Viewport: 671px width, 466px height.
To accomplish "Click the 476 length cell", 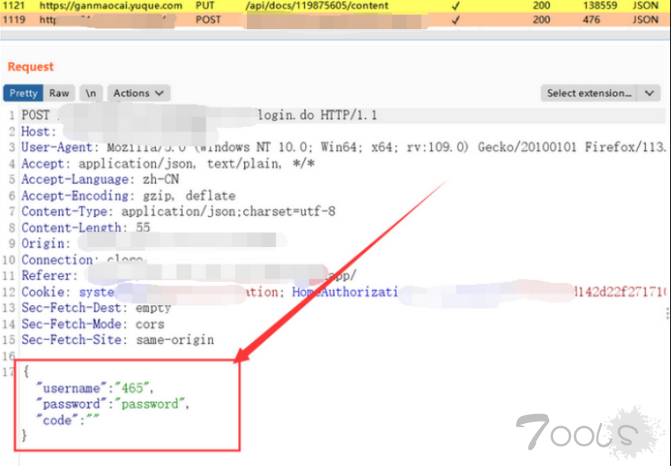I will click(x=591, y=20).
